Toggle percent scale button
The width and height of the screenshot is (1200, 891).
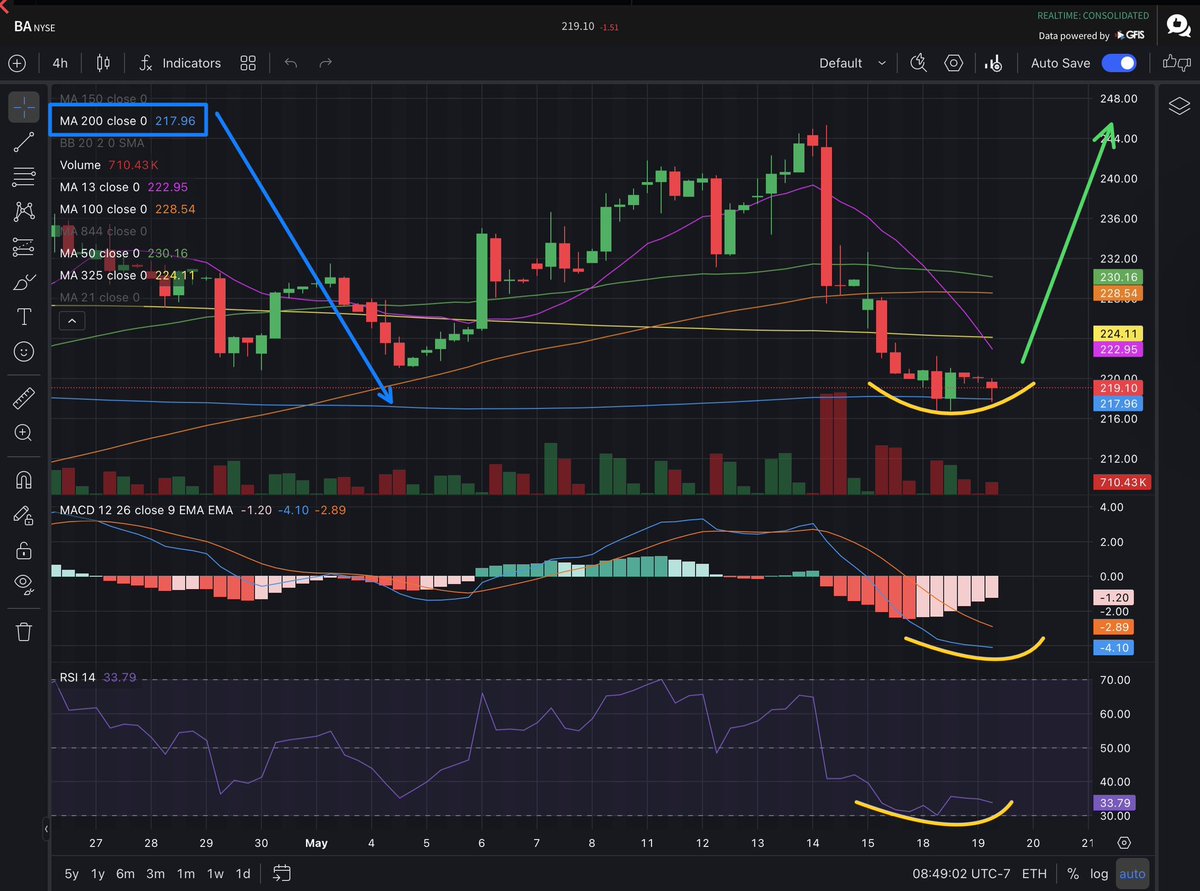1073,874
